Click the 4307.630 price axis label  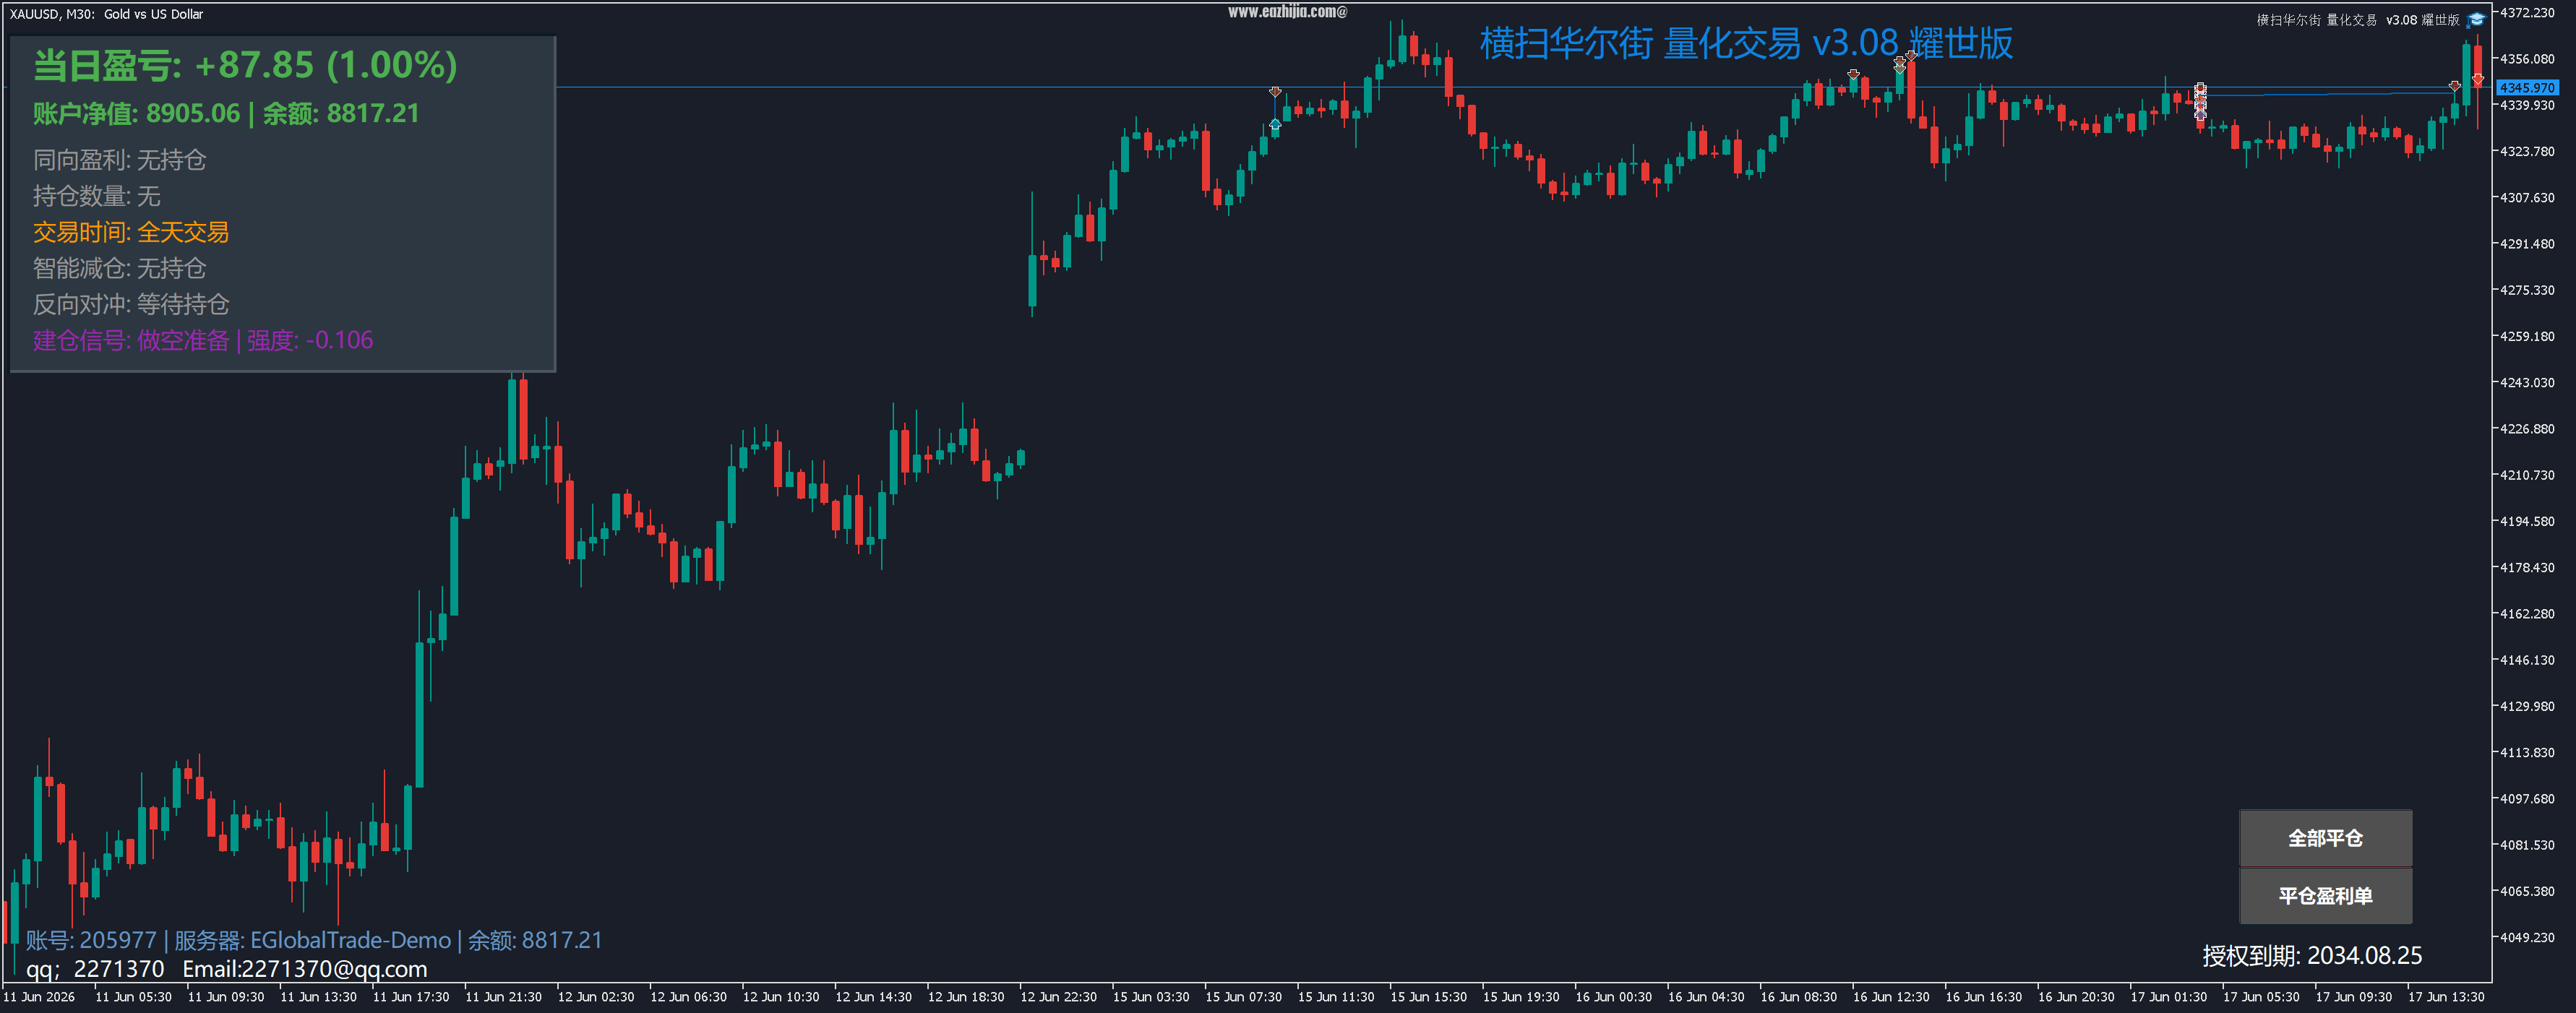point(2527,198)
